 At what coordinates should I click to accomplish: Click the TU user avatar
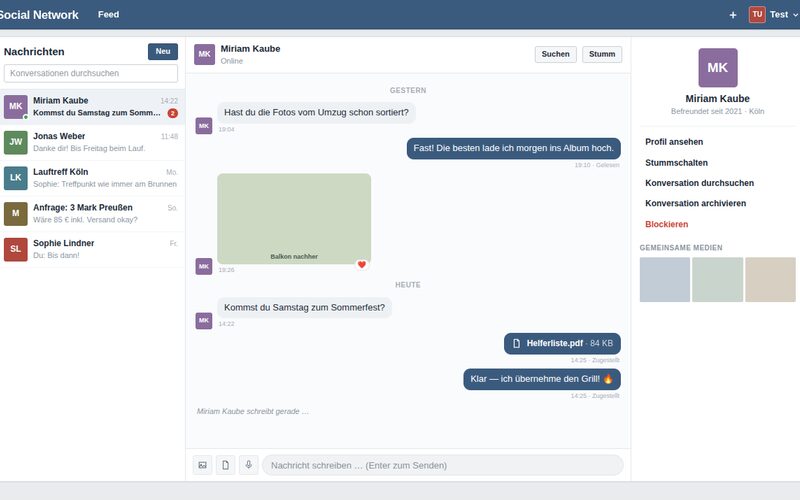pos(757,14)
